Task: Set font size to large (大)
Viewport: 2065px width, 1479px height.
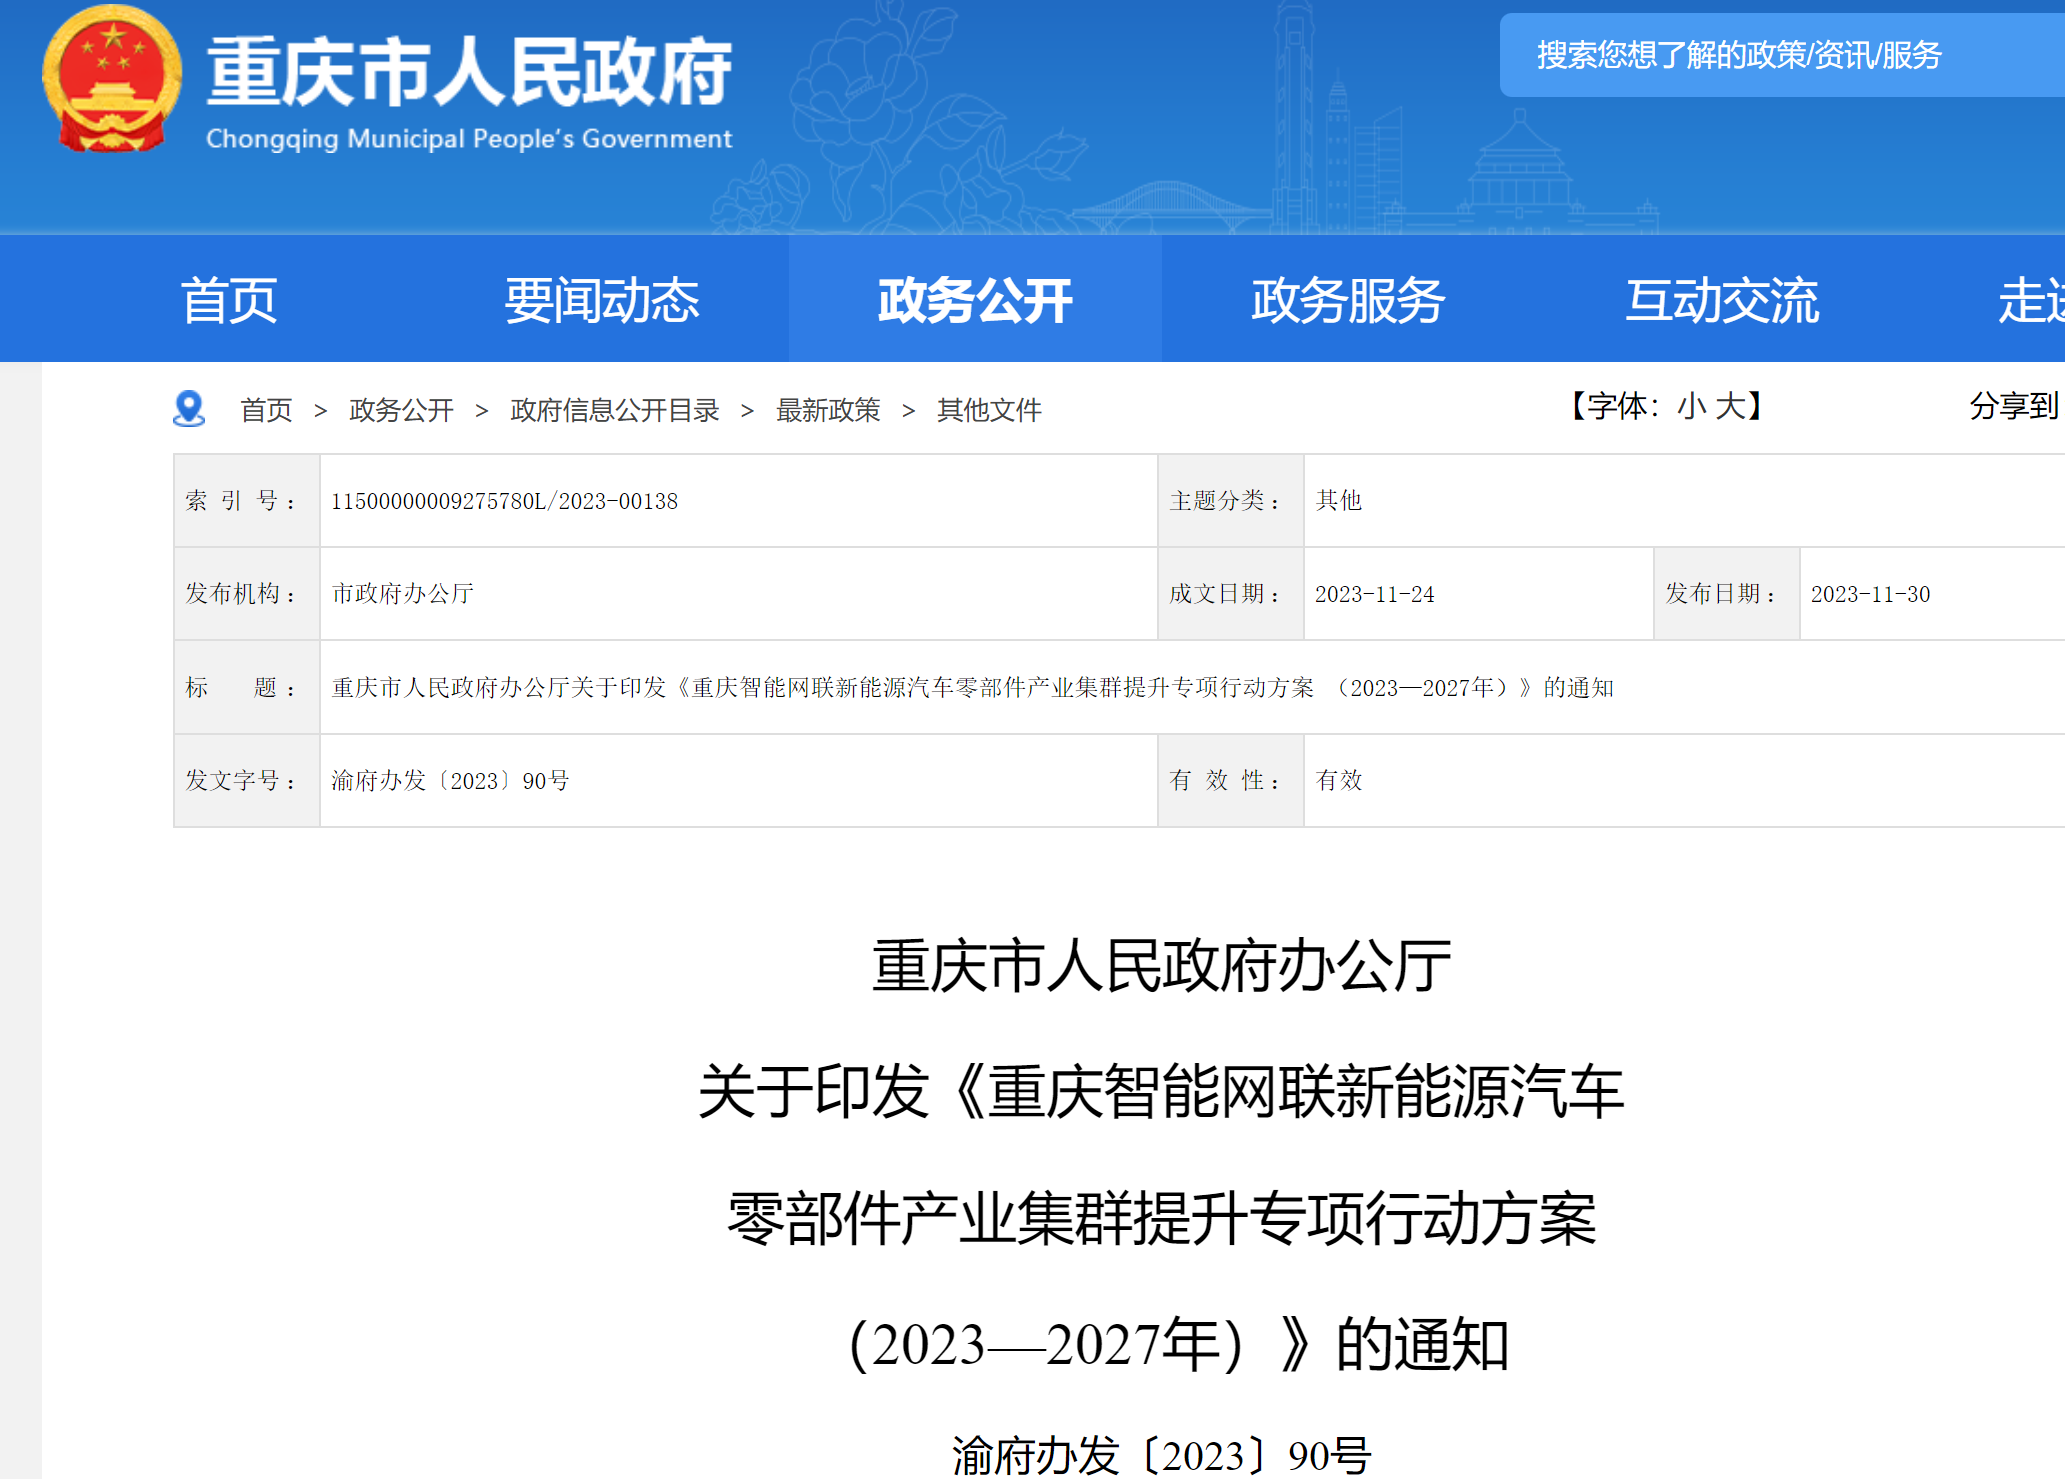Action: click(x=1730, y=406)
